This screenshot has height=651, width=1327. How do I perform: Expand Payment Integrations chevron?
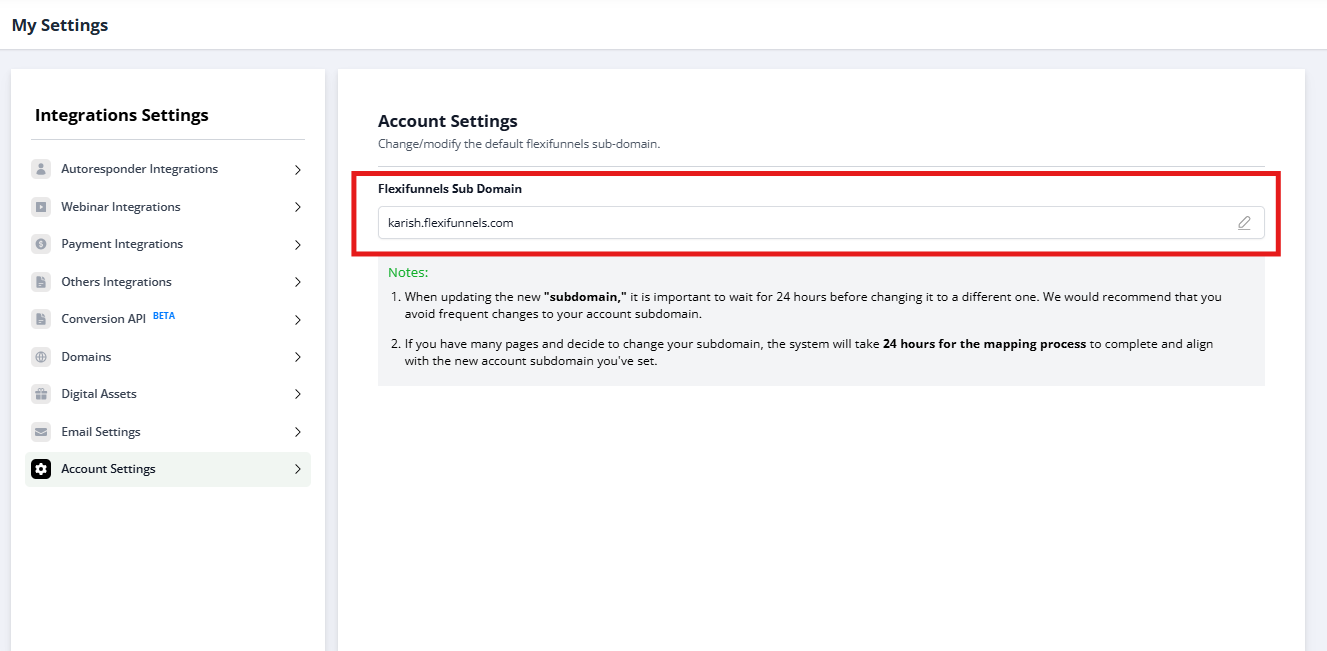pyautogui.click(x=298, y=245)
